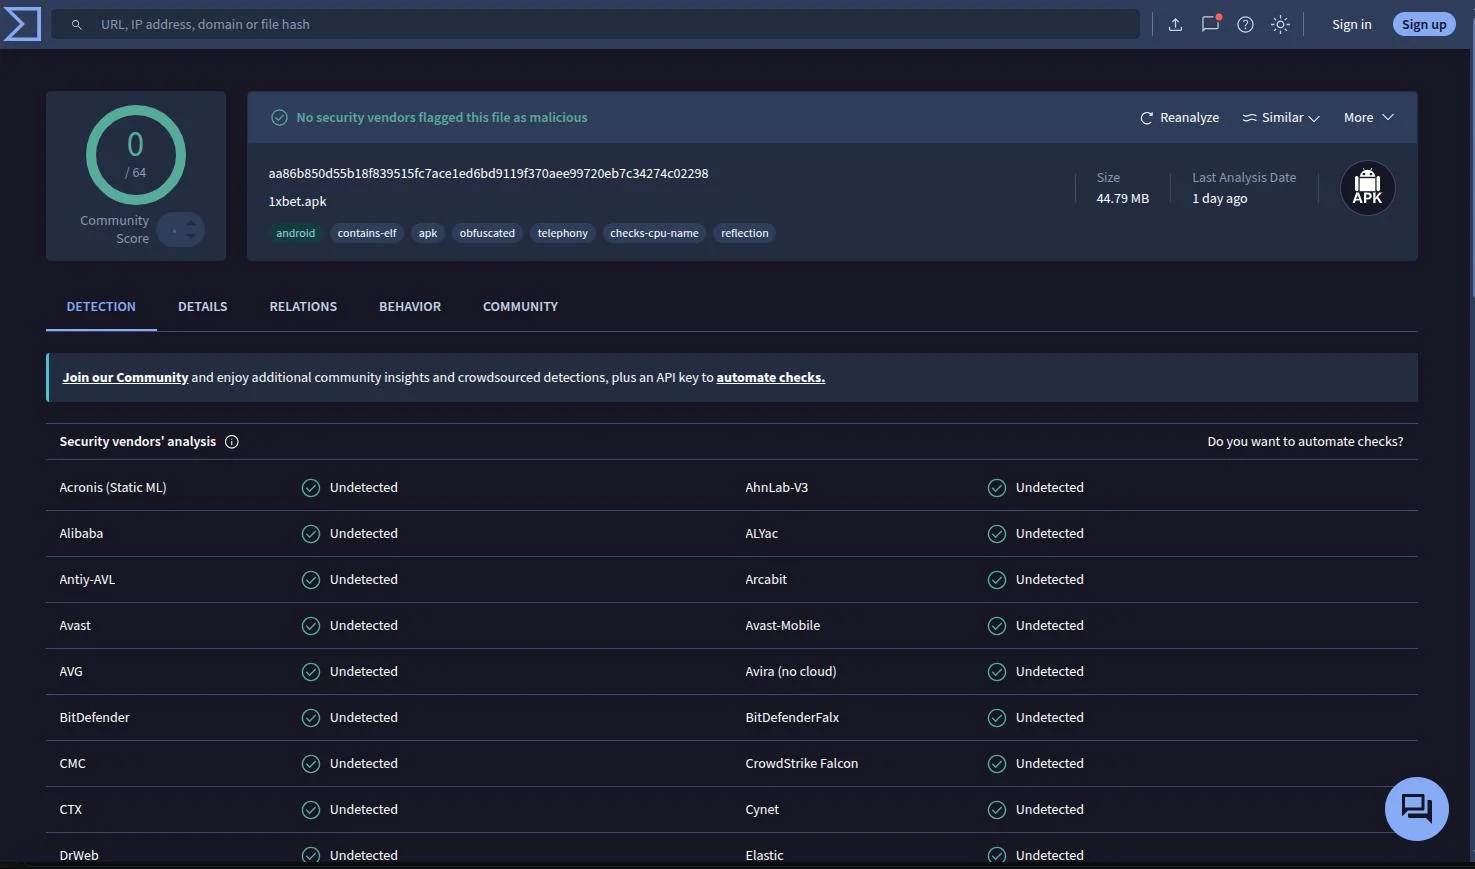Click the Undetected check icon for Avast-Mobile
Viewport: 1475px width, 869px height.
pyautogui.click(x=997, y=626)
